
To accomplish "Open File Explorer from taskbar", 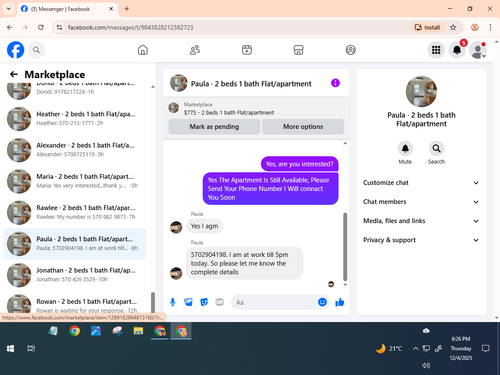I will click(138, 331).
